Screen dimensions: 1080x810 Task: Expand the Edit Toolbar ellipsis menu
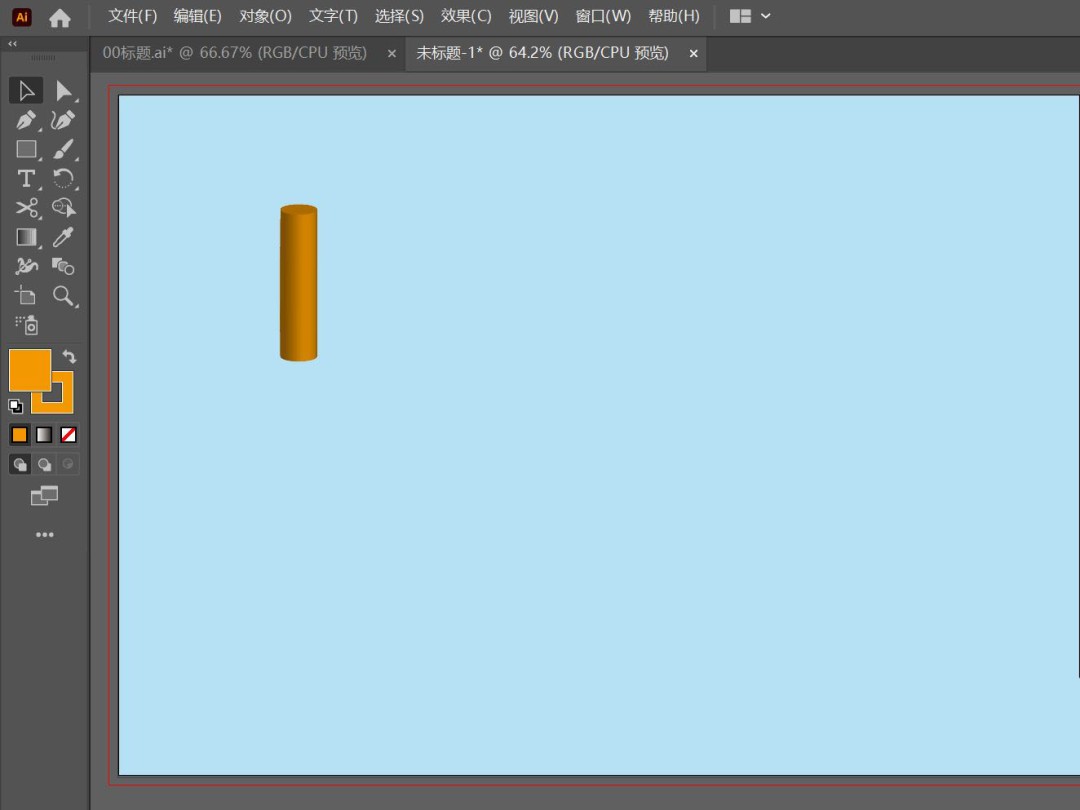(45, 535)
